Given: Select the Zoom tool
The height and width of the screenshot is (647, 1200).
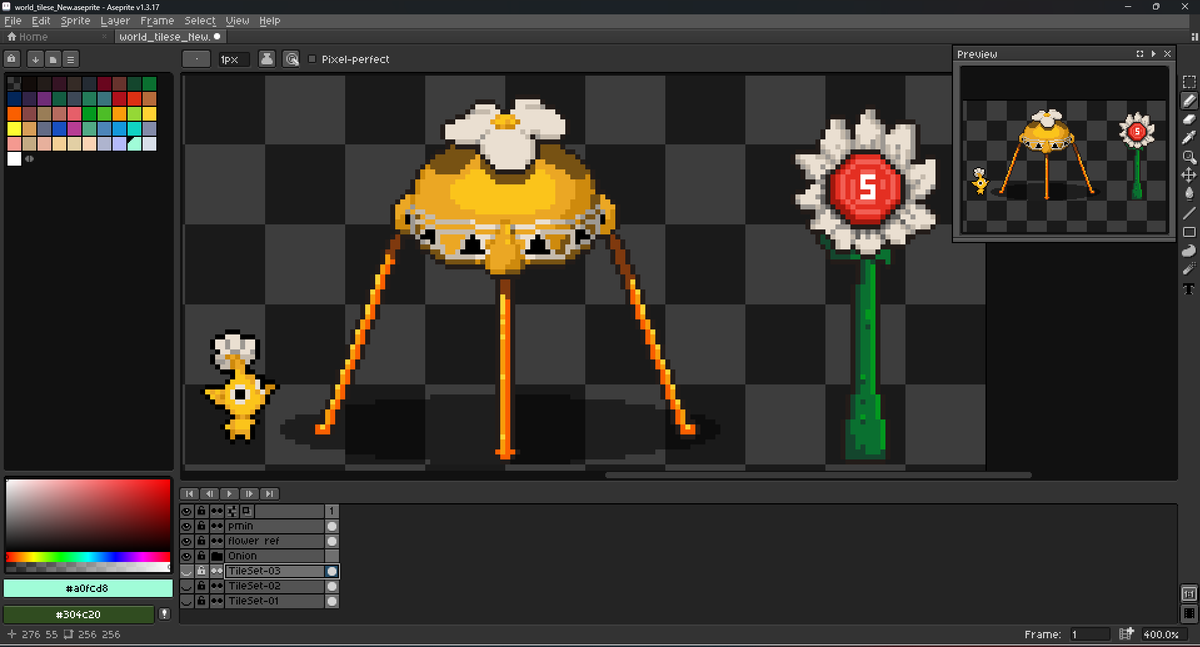Looking at the screenshot, I should [x=1189, y=156].
